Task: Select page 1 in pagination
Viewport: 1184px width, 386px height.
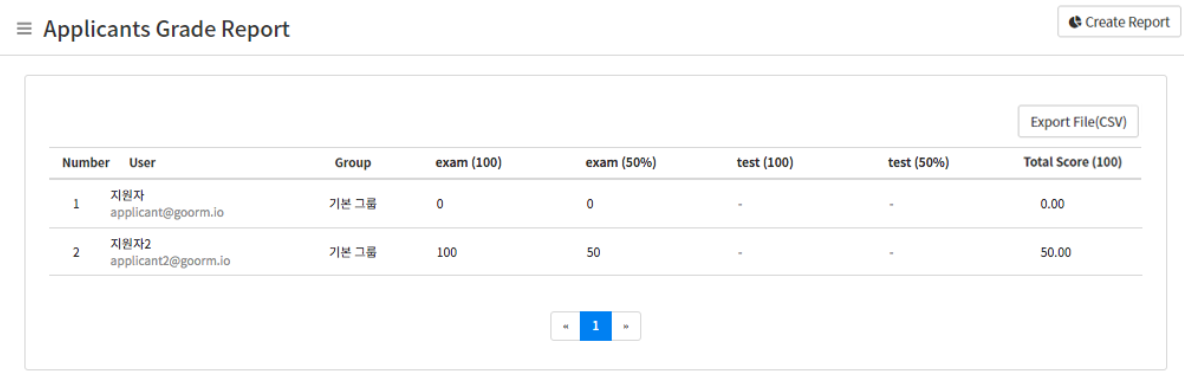Action: coord(596,326)
